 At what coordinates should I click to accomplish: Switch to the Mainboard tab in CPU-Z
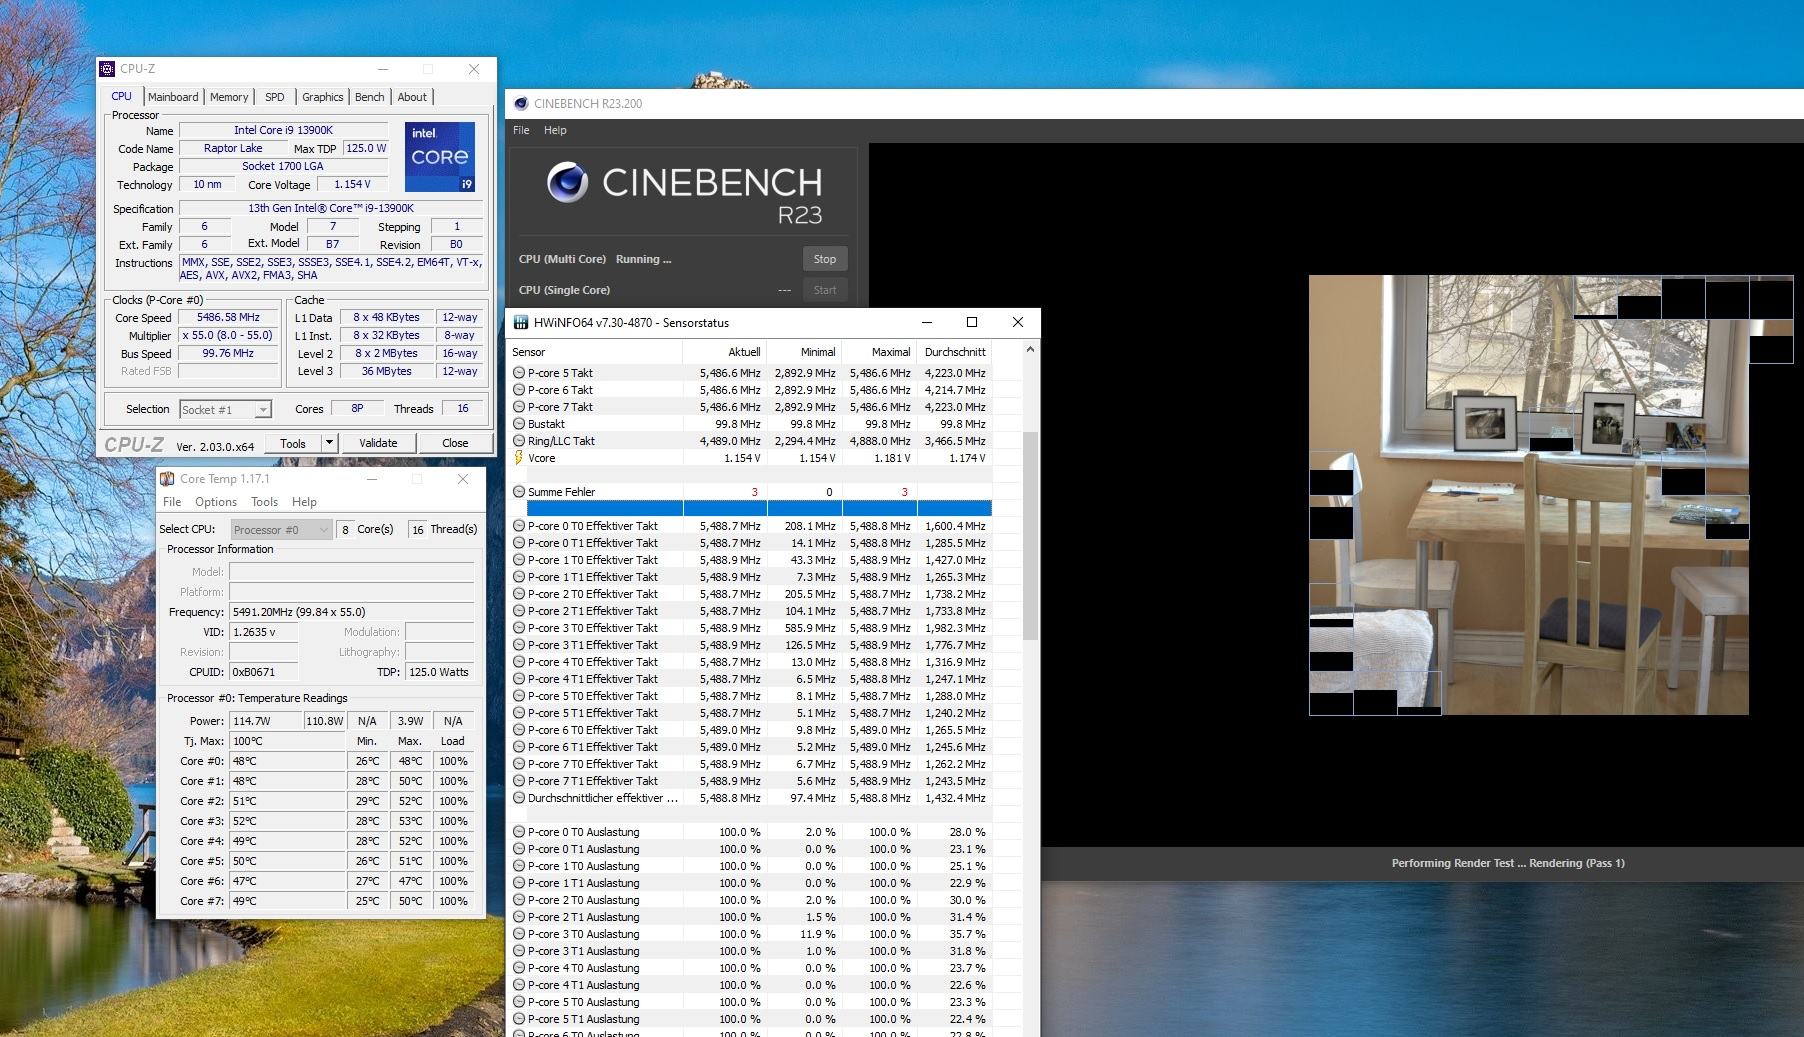click(x=173, y=97)
